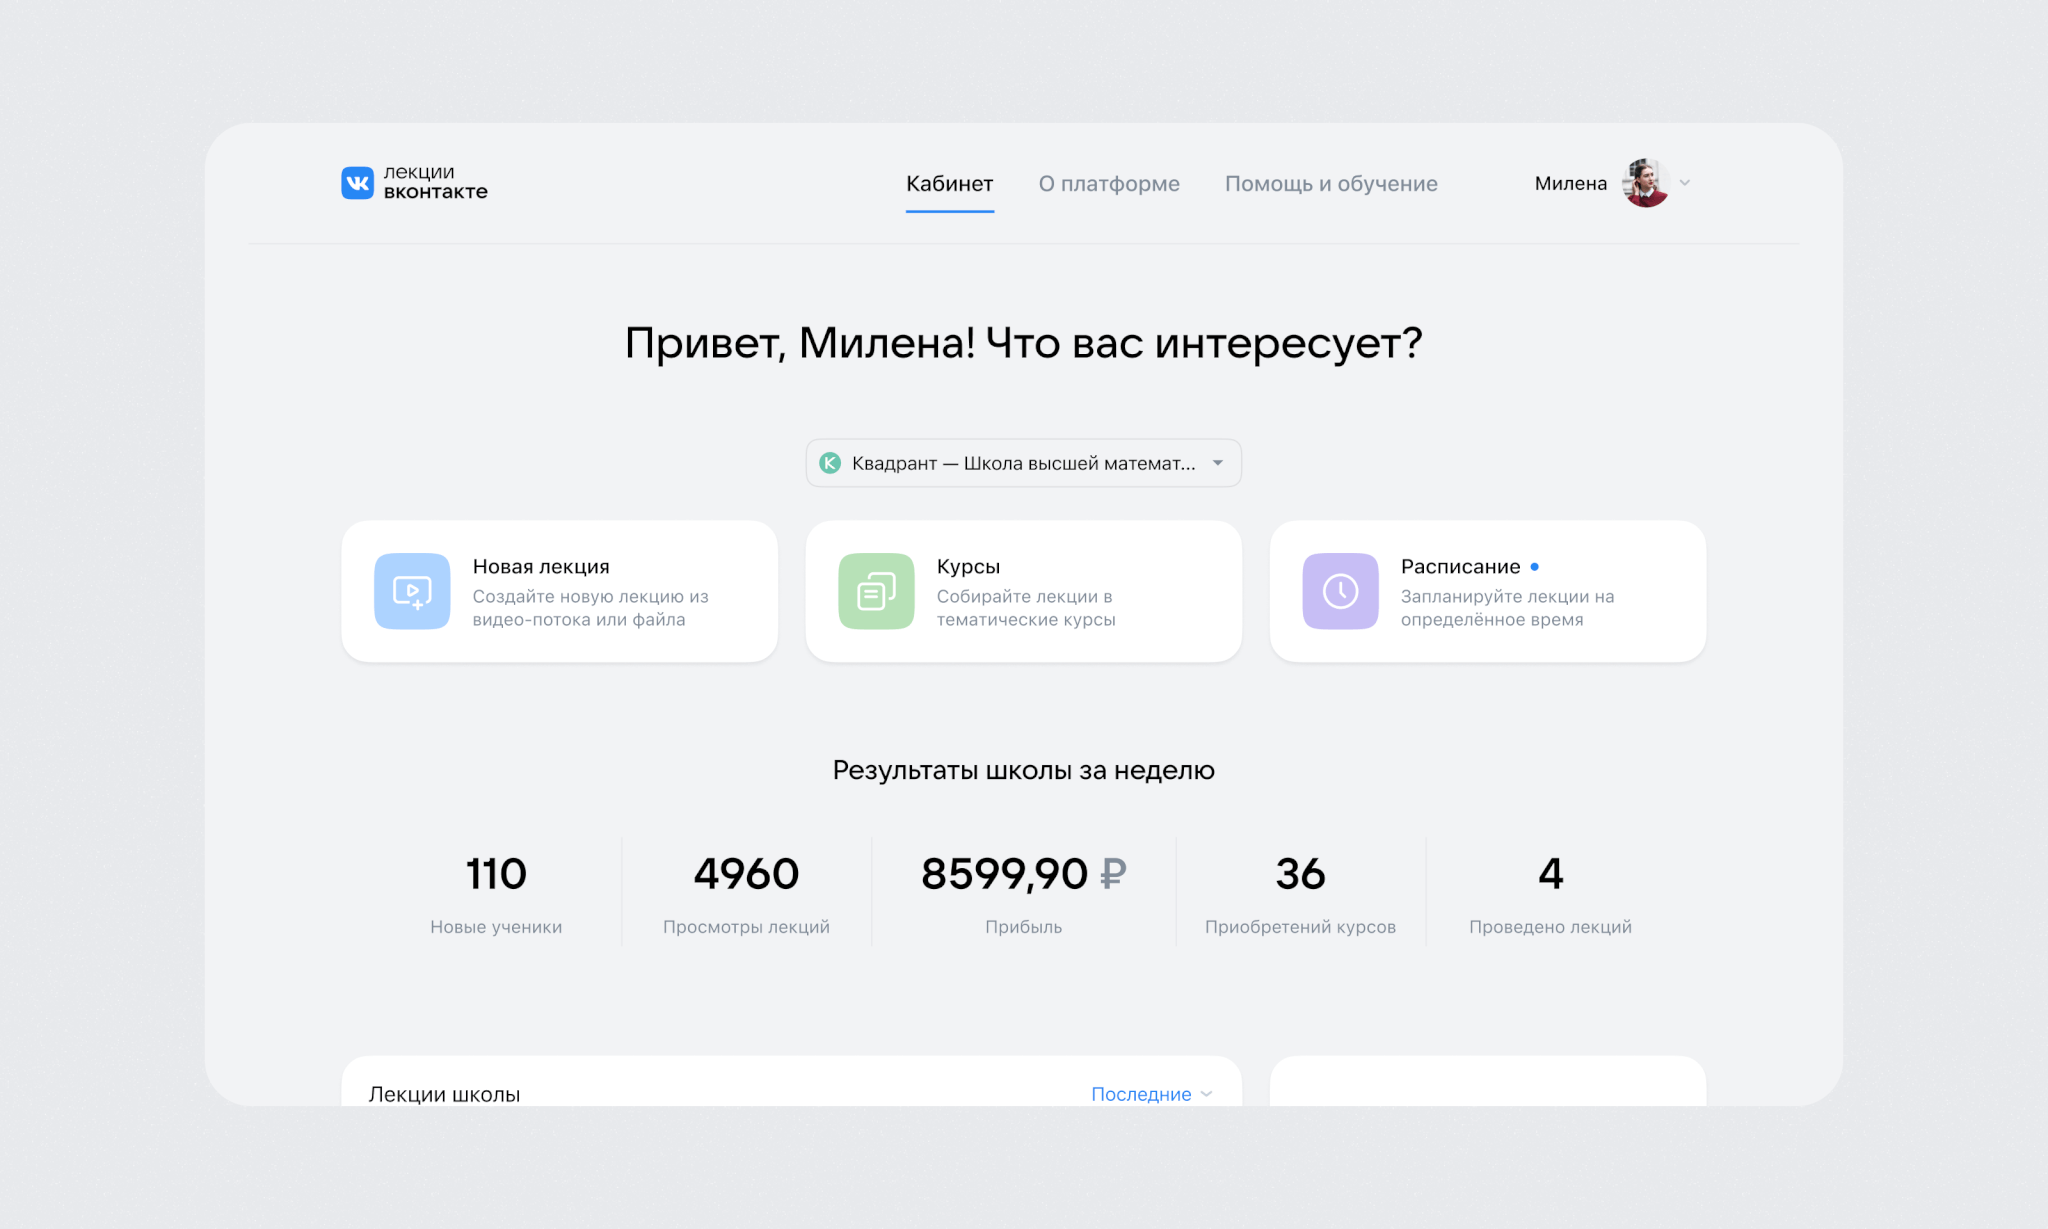Select the Курсы card title
Image resolution: width=2048 pixels, height=1229 pixels.
click(968, 567)
